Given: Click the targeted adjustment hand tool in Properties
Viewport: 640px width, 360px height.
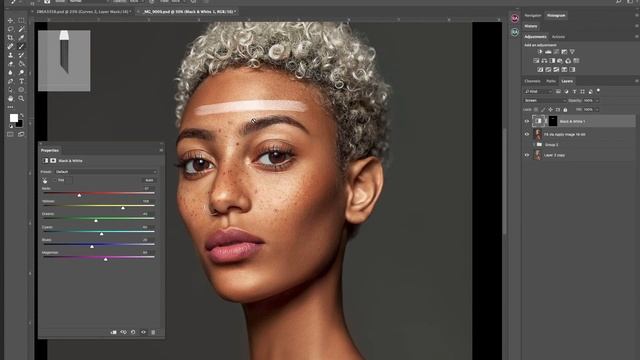Looking at the screenshot, I should pyautogui.click(x=45, y=180).
